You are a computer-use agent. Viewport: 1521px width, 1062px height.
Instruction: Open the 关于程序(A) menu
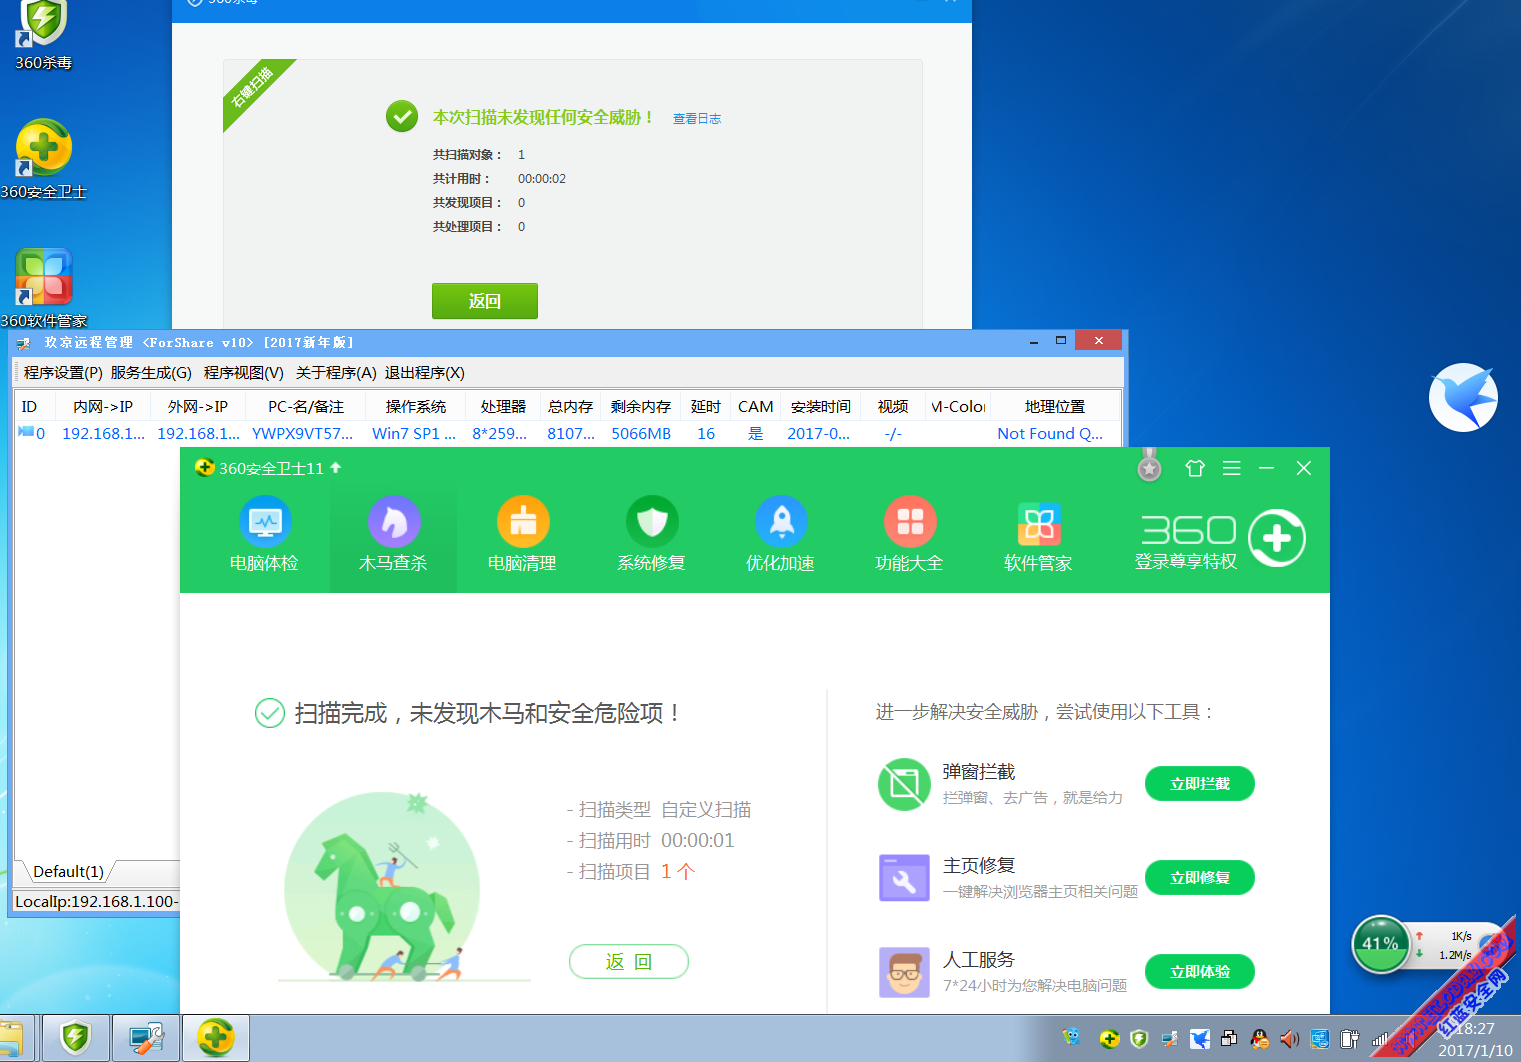[336, 373]
